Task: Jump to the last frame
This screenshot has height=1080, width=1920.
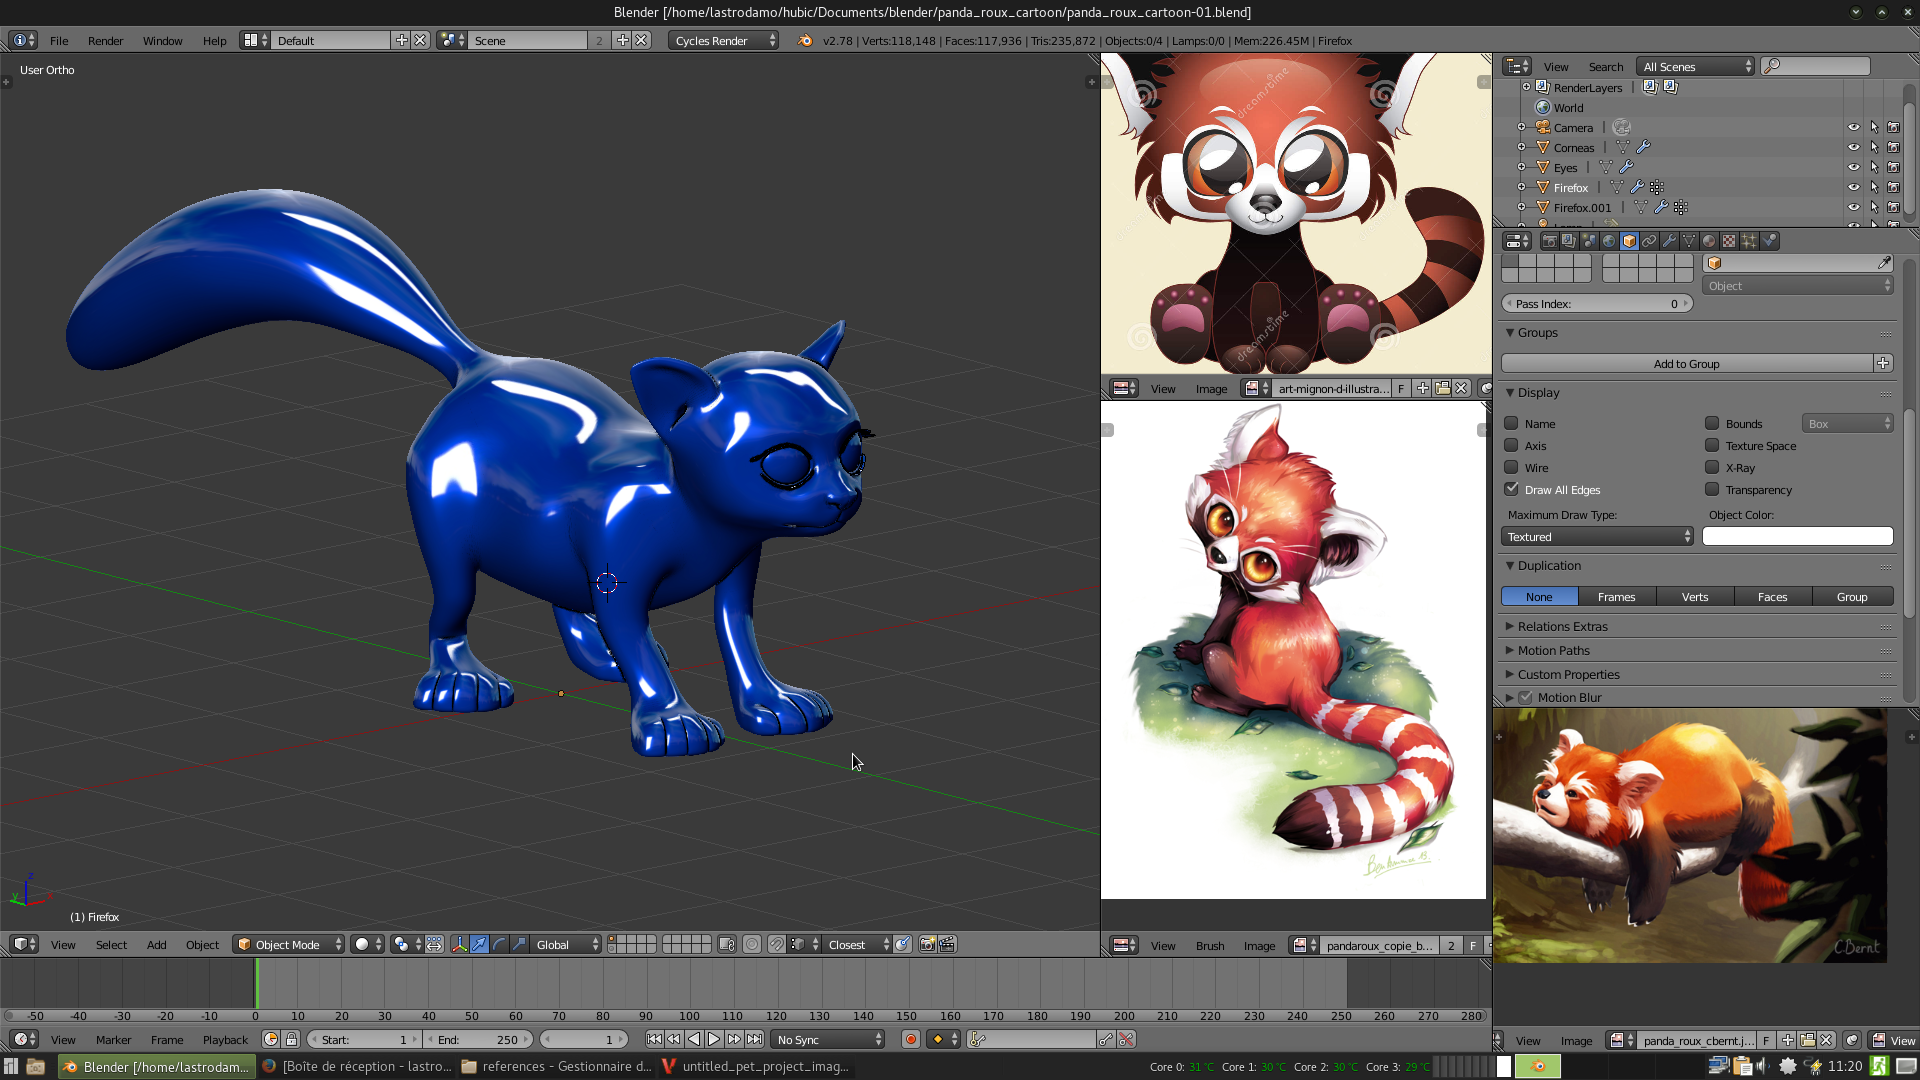Action: tap(754, 1039)
